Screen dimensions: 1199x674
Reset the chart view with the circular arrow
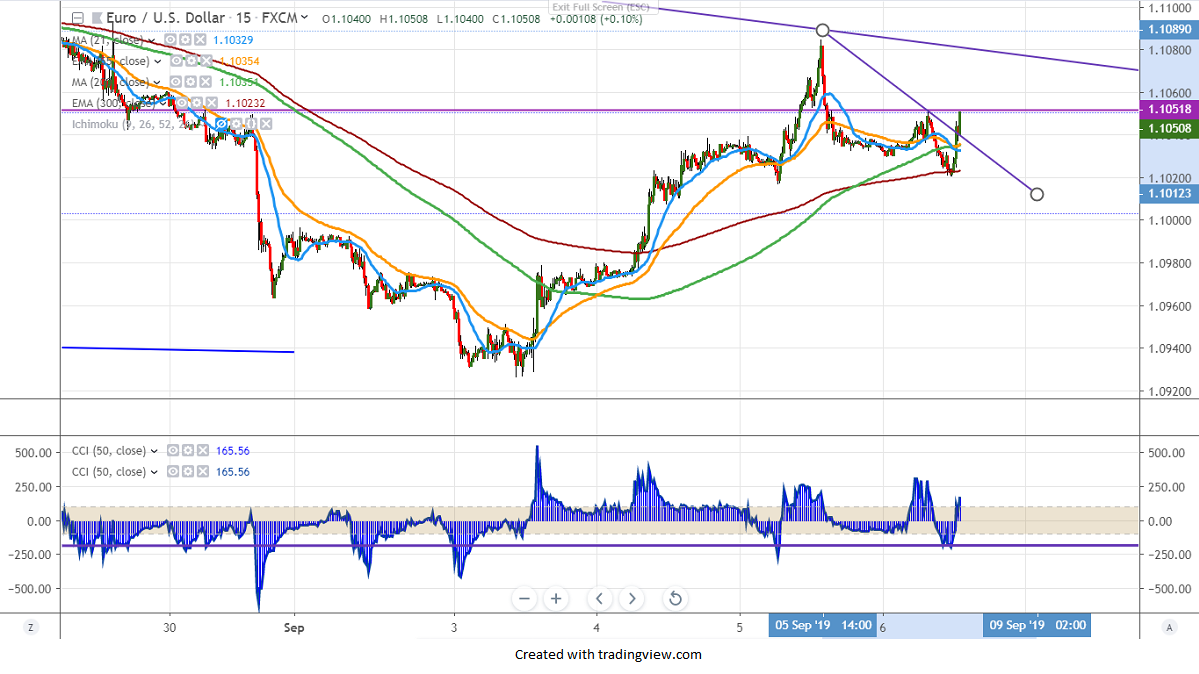pos(675,599)
